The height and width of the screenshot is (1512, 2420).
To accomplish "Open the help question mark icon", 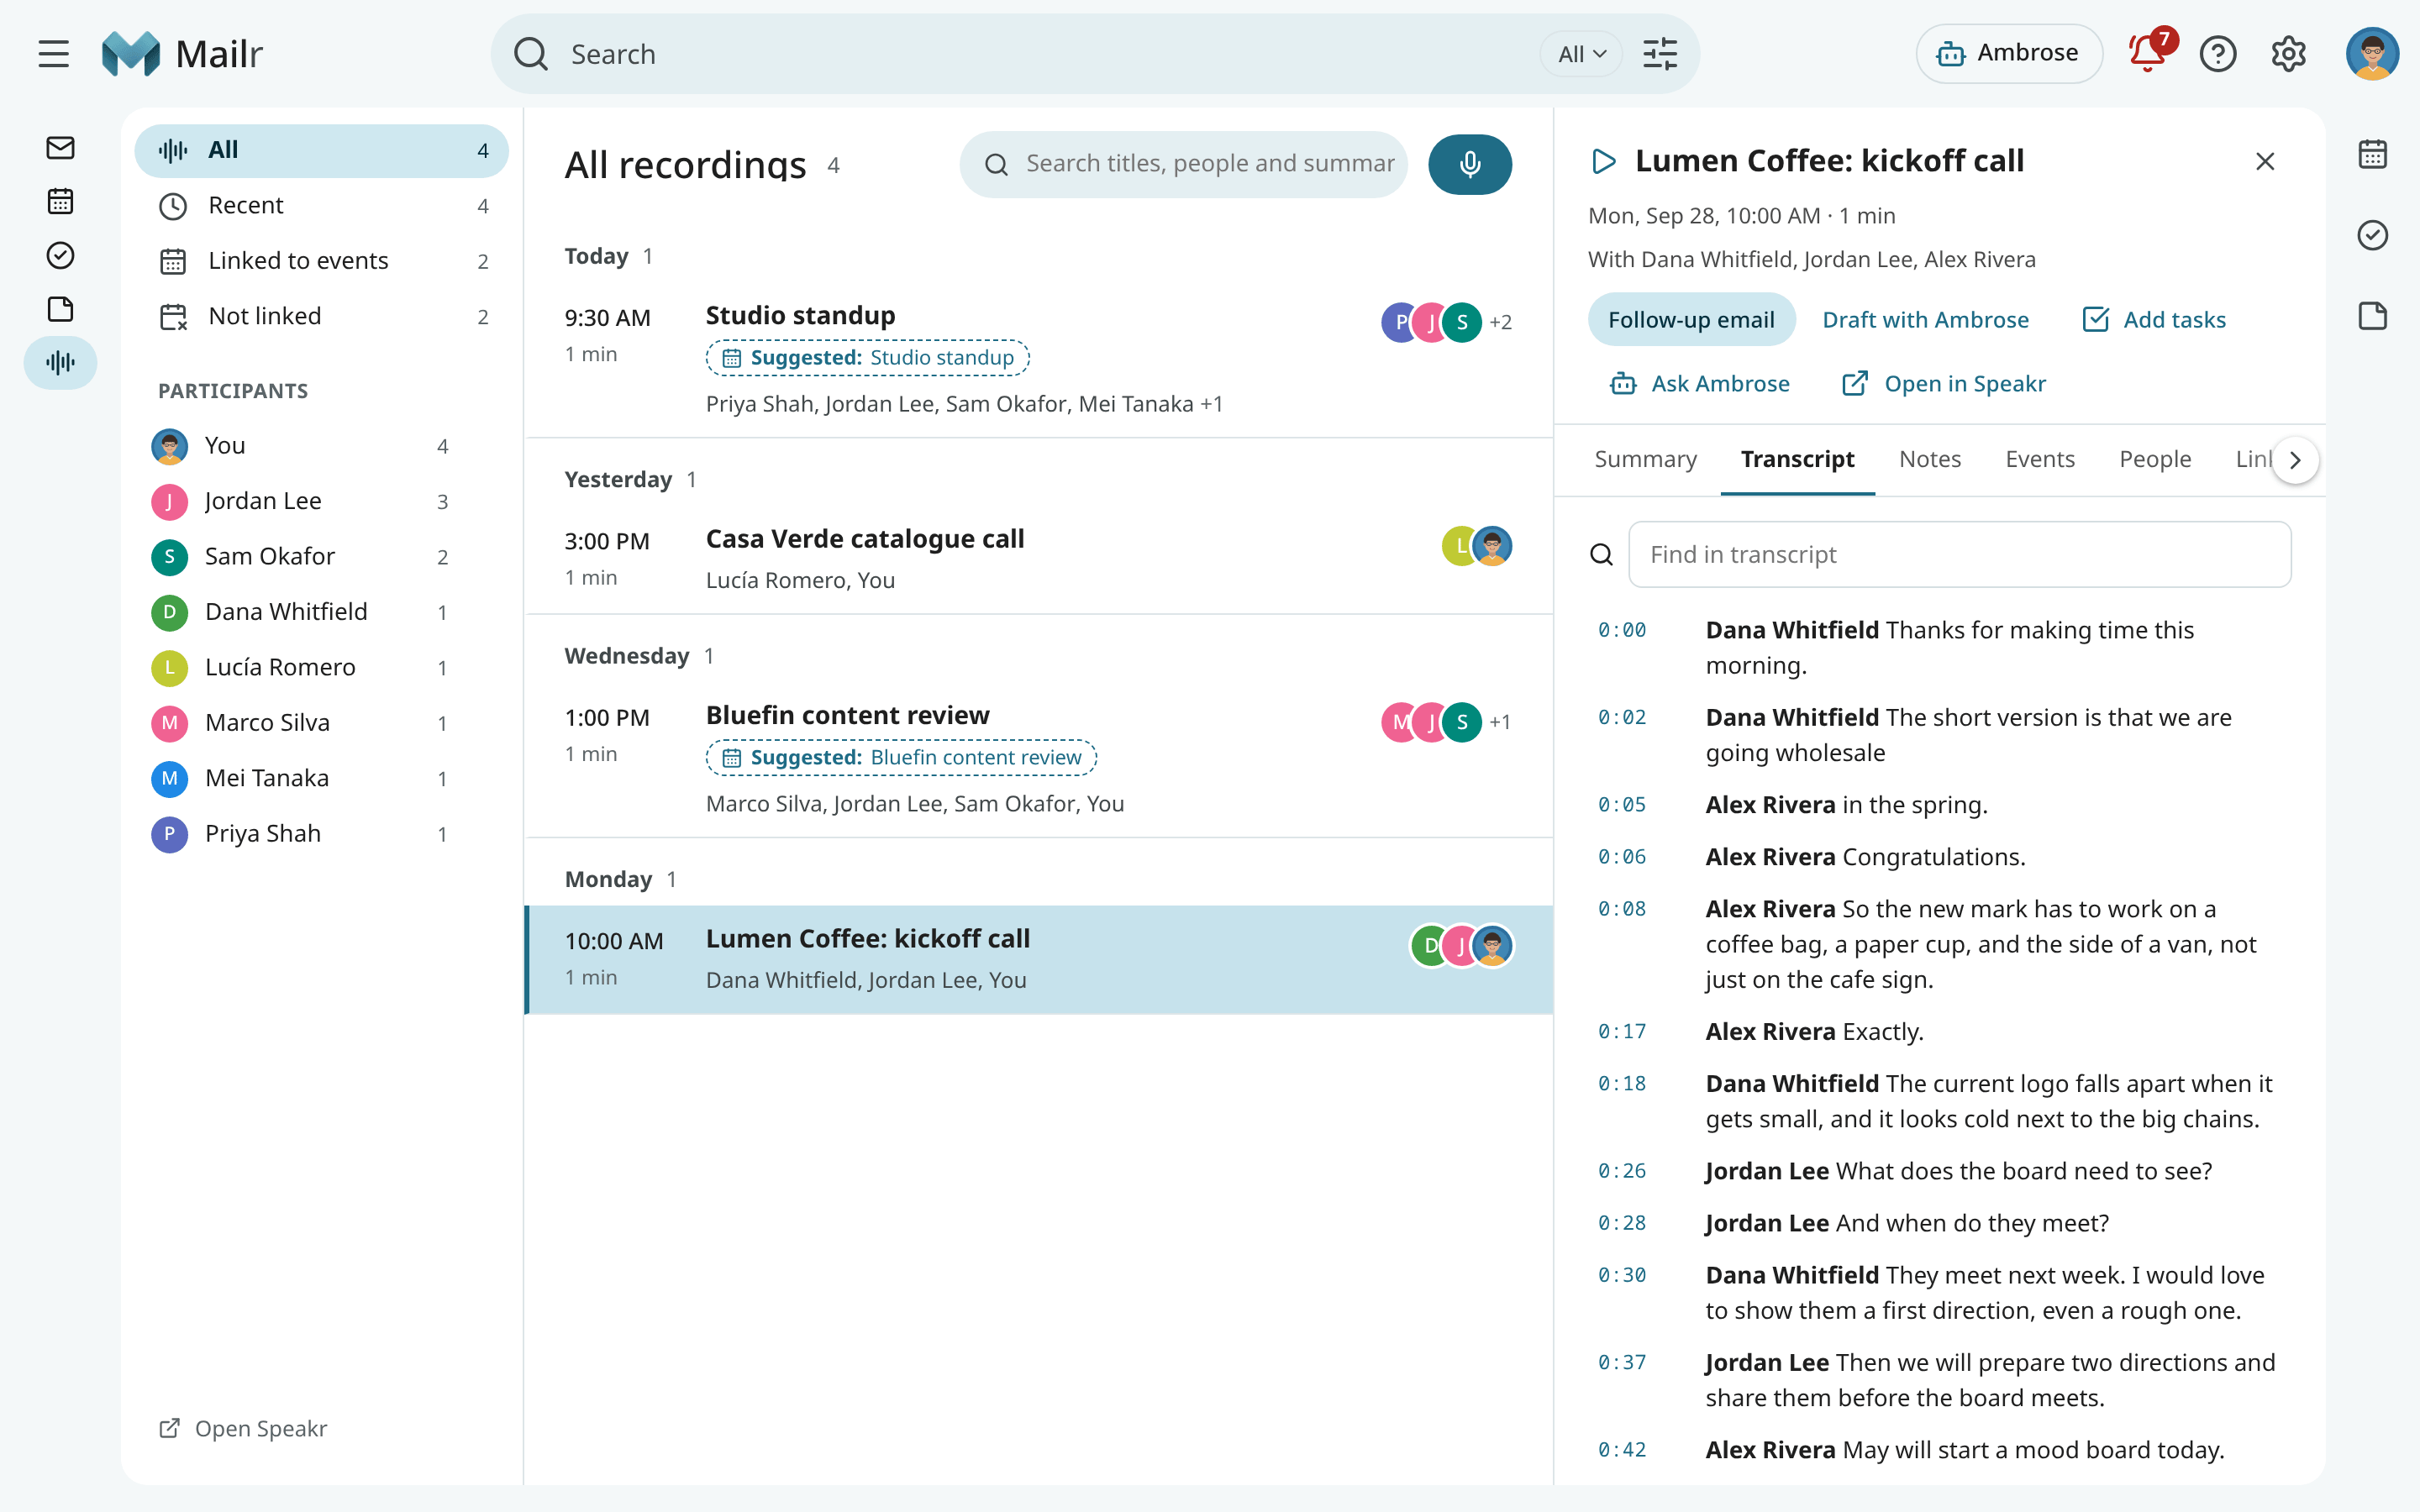I will click(2218, 54).
